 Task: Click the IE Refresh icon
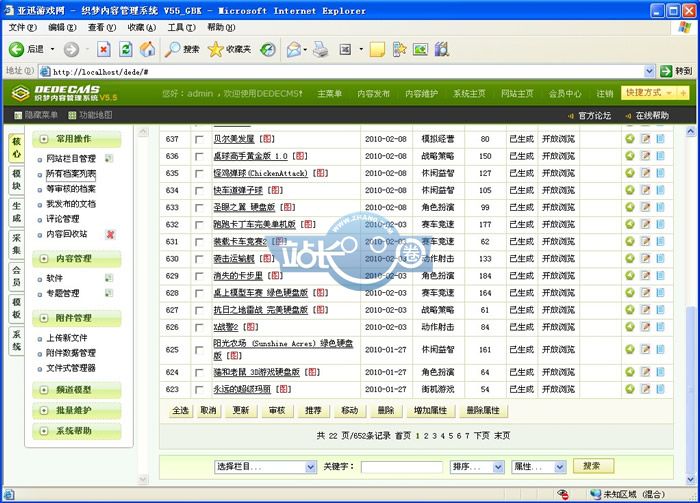125,49
